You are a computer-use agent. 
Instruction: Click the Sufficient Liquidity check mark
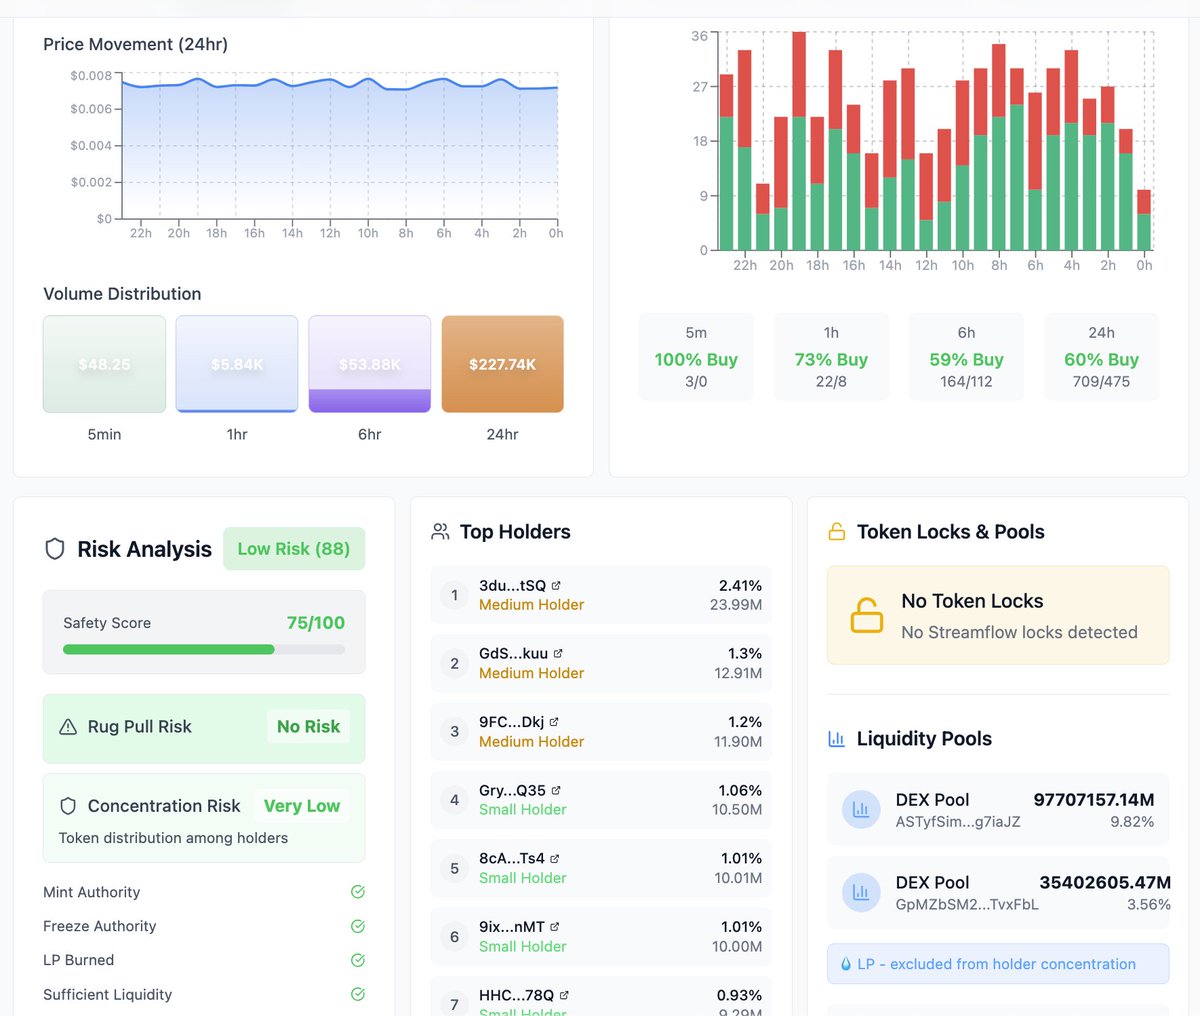[358, 994]
